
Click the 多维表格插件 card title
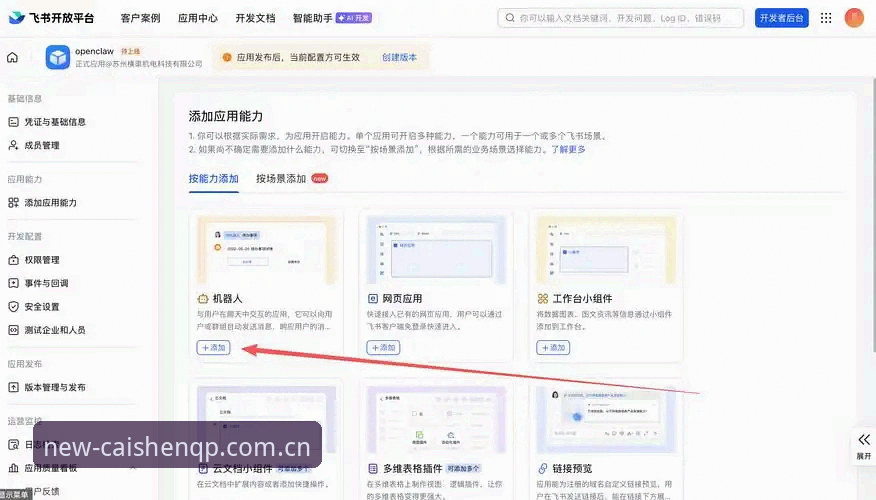pyautogui.click(x=413, y=469)
